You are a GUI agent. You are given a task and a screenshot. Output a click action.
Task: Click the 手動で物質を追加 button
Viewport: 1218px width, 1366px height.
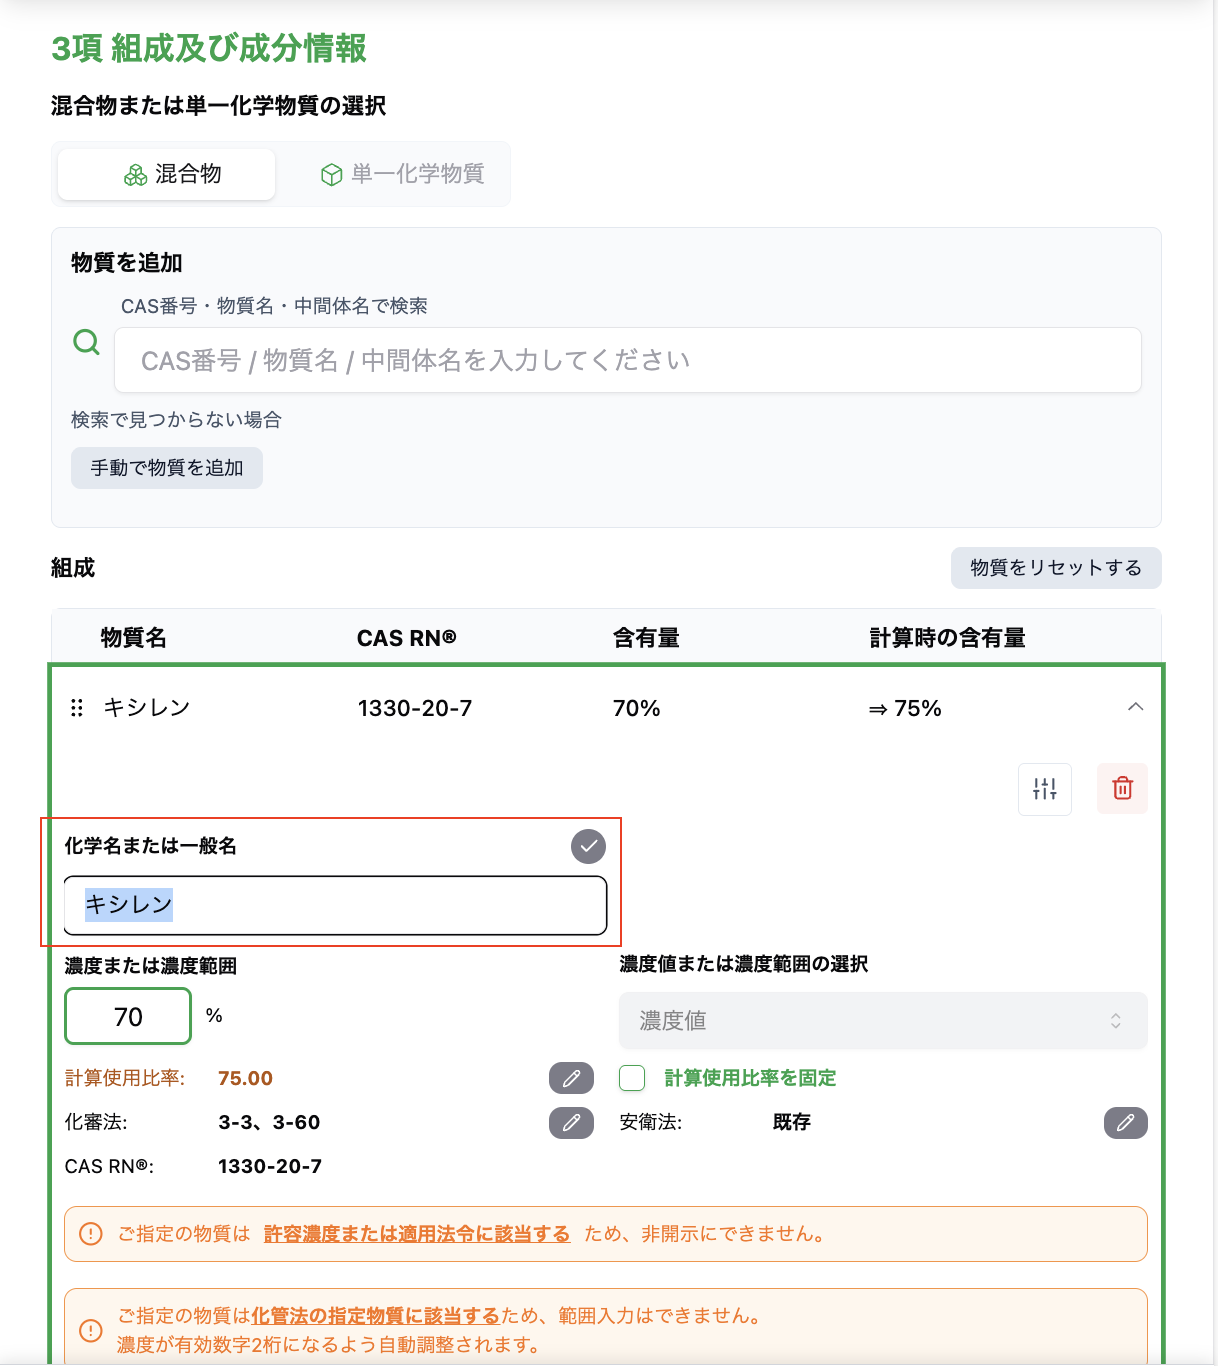[x=166, y=467]
